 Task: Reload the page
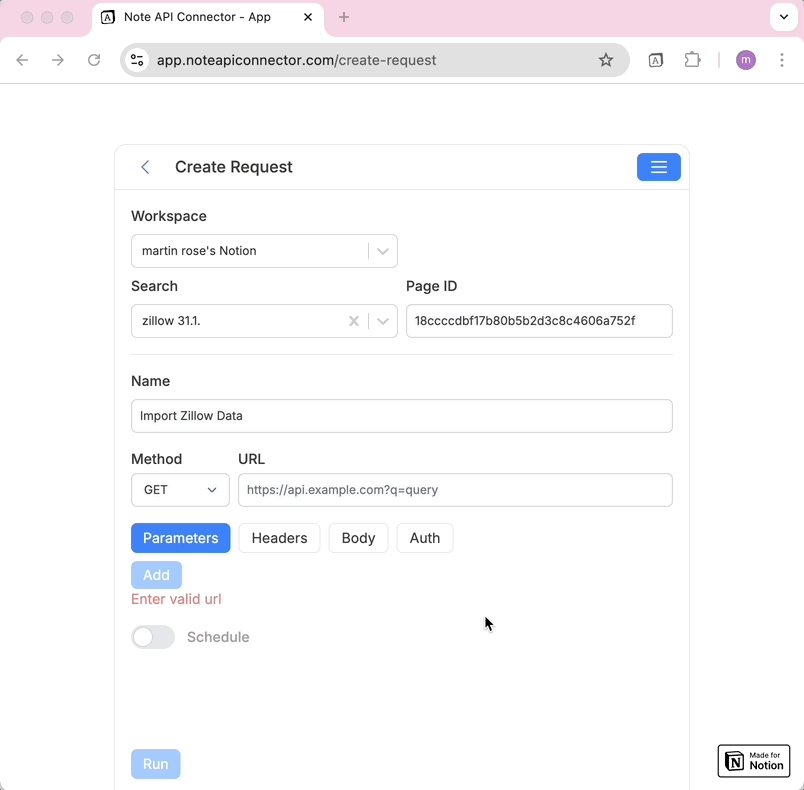click(x=94, y=60)
